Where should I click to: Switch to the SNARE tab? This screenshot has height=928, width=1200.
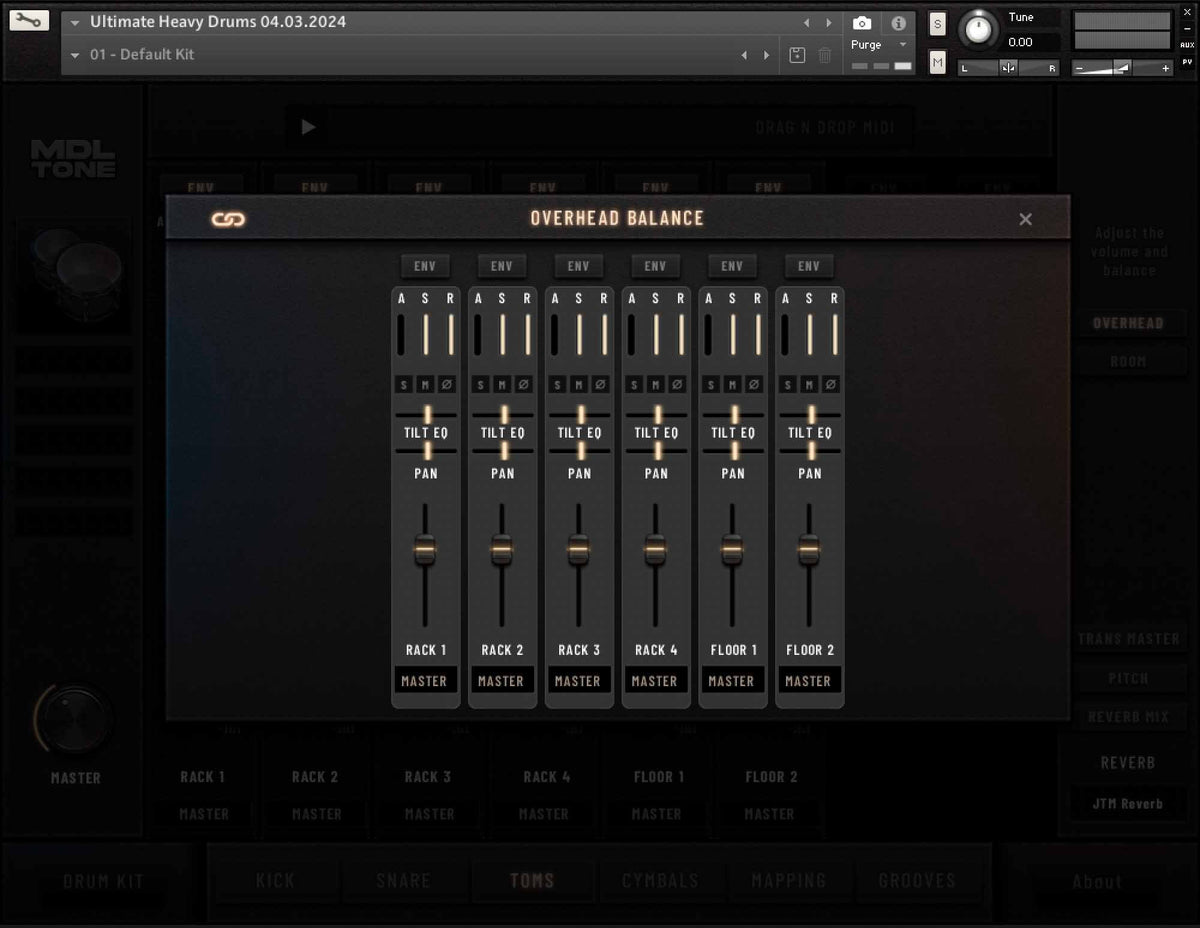point(404,881)
